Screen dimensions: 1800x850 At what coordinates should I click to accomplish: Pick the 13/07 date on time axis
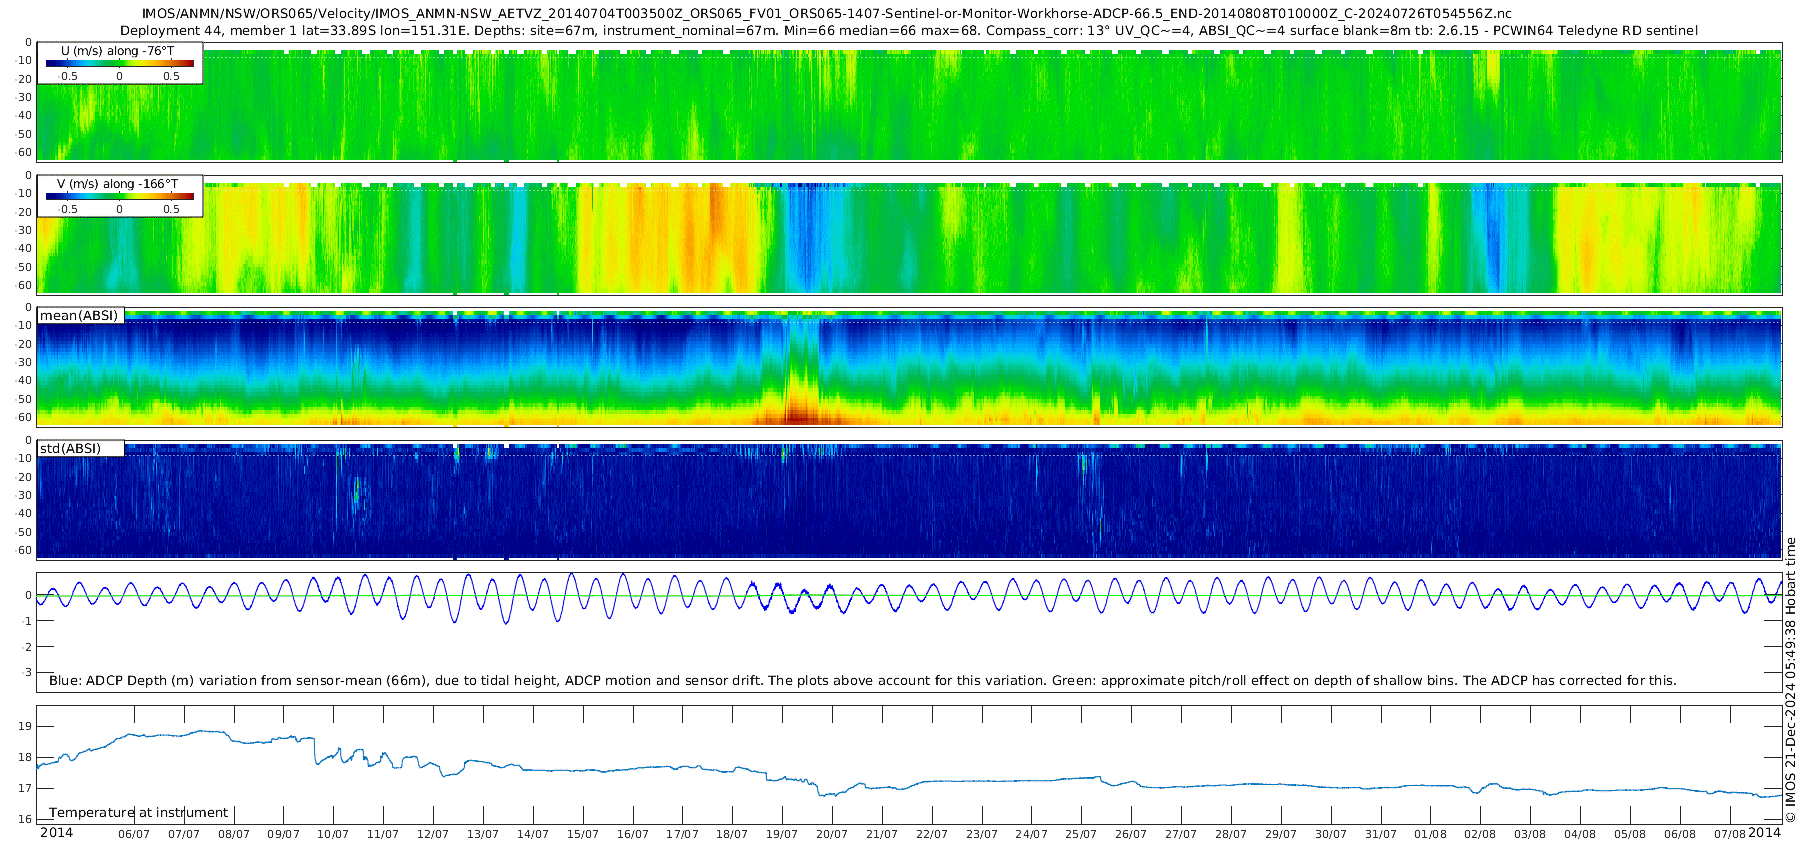(x=483, y=834)
